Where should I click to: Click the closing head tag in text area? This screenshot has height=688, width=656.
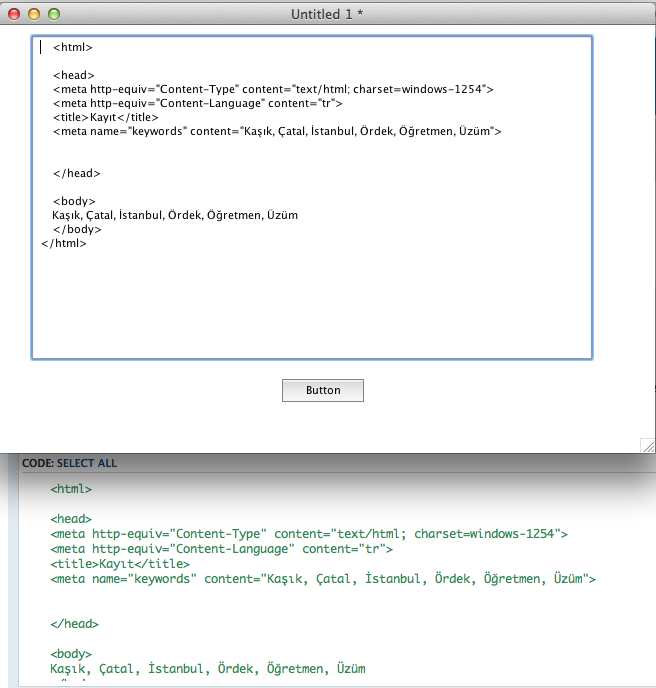click(76, 173)
